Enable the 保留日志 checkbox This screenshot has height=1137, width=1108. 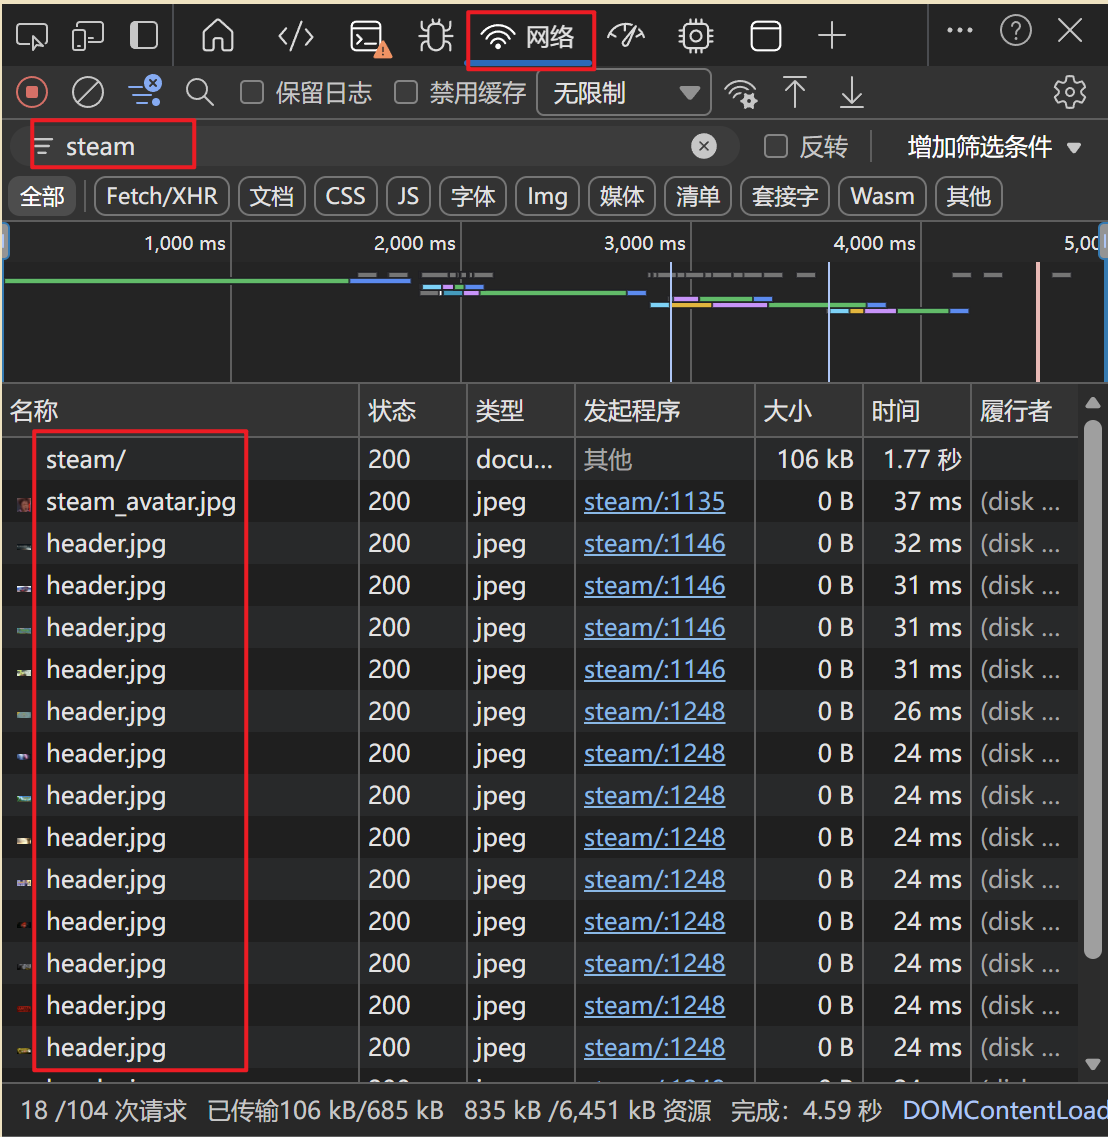click(253, 93)
